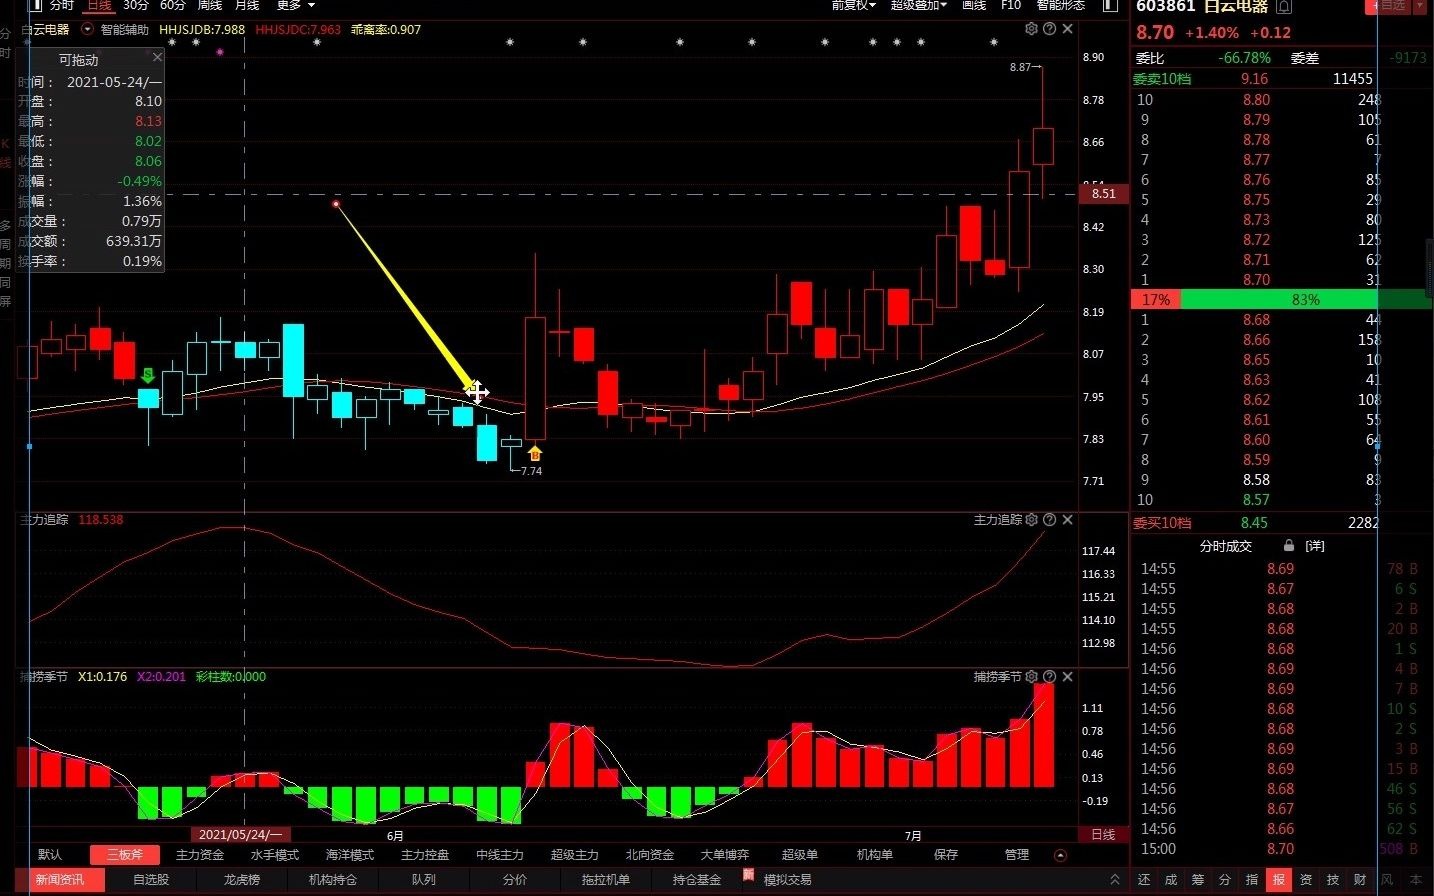Open main chart settings gear icon
The image size is (1434, 896).
pyautogui.click(x=1031, y=29)
